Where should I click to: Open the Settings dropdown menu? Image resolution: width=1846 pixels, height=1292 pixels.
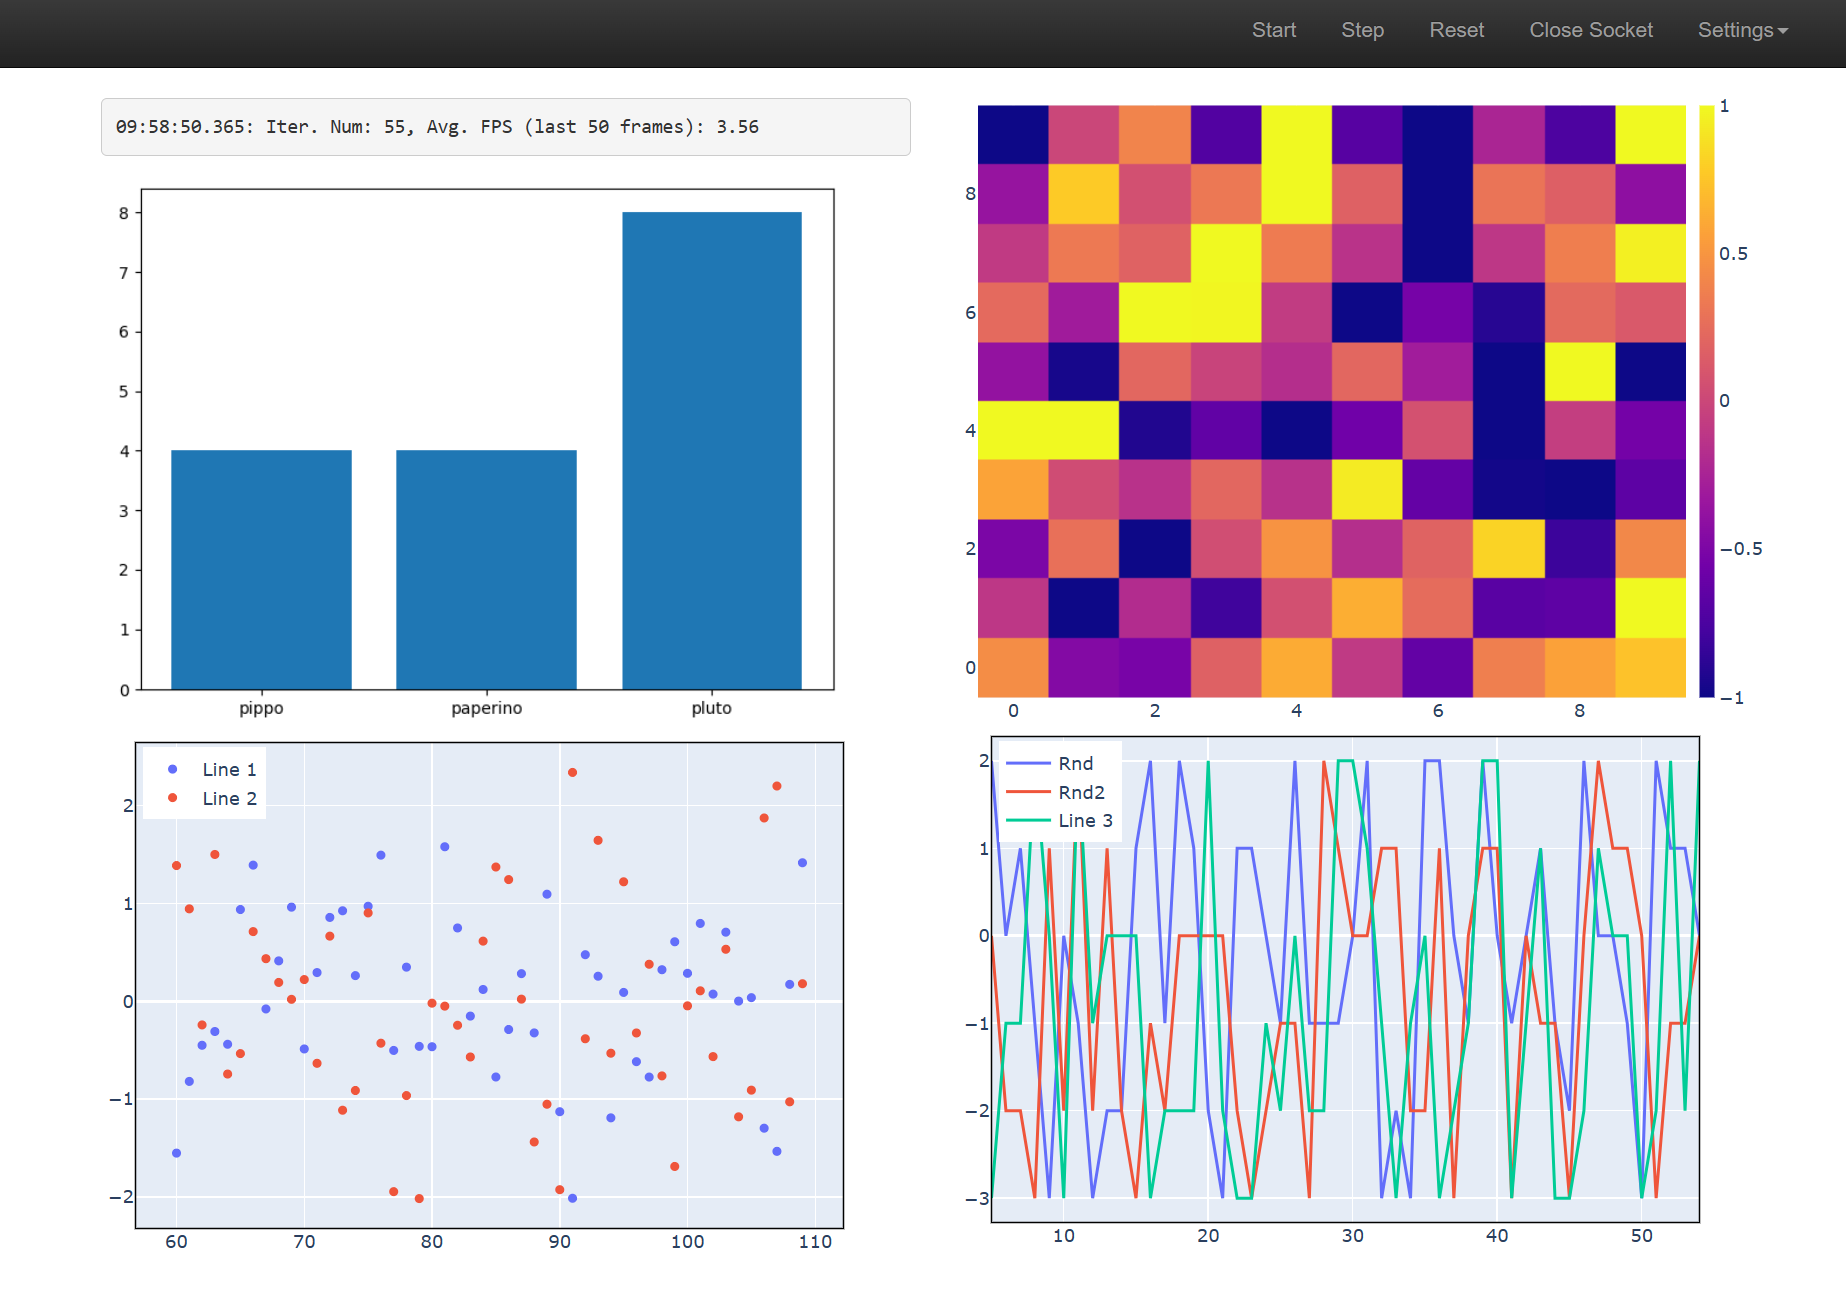pyautogui.click(x=1741, y=30)
